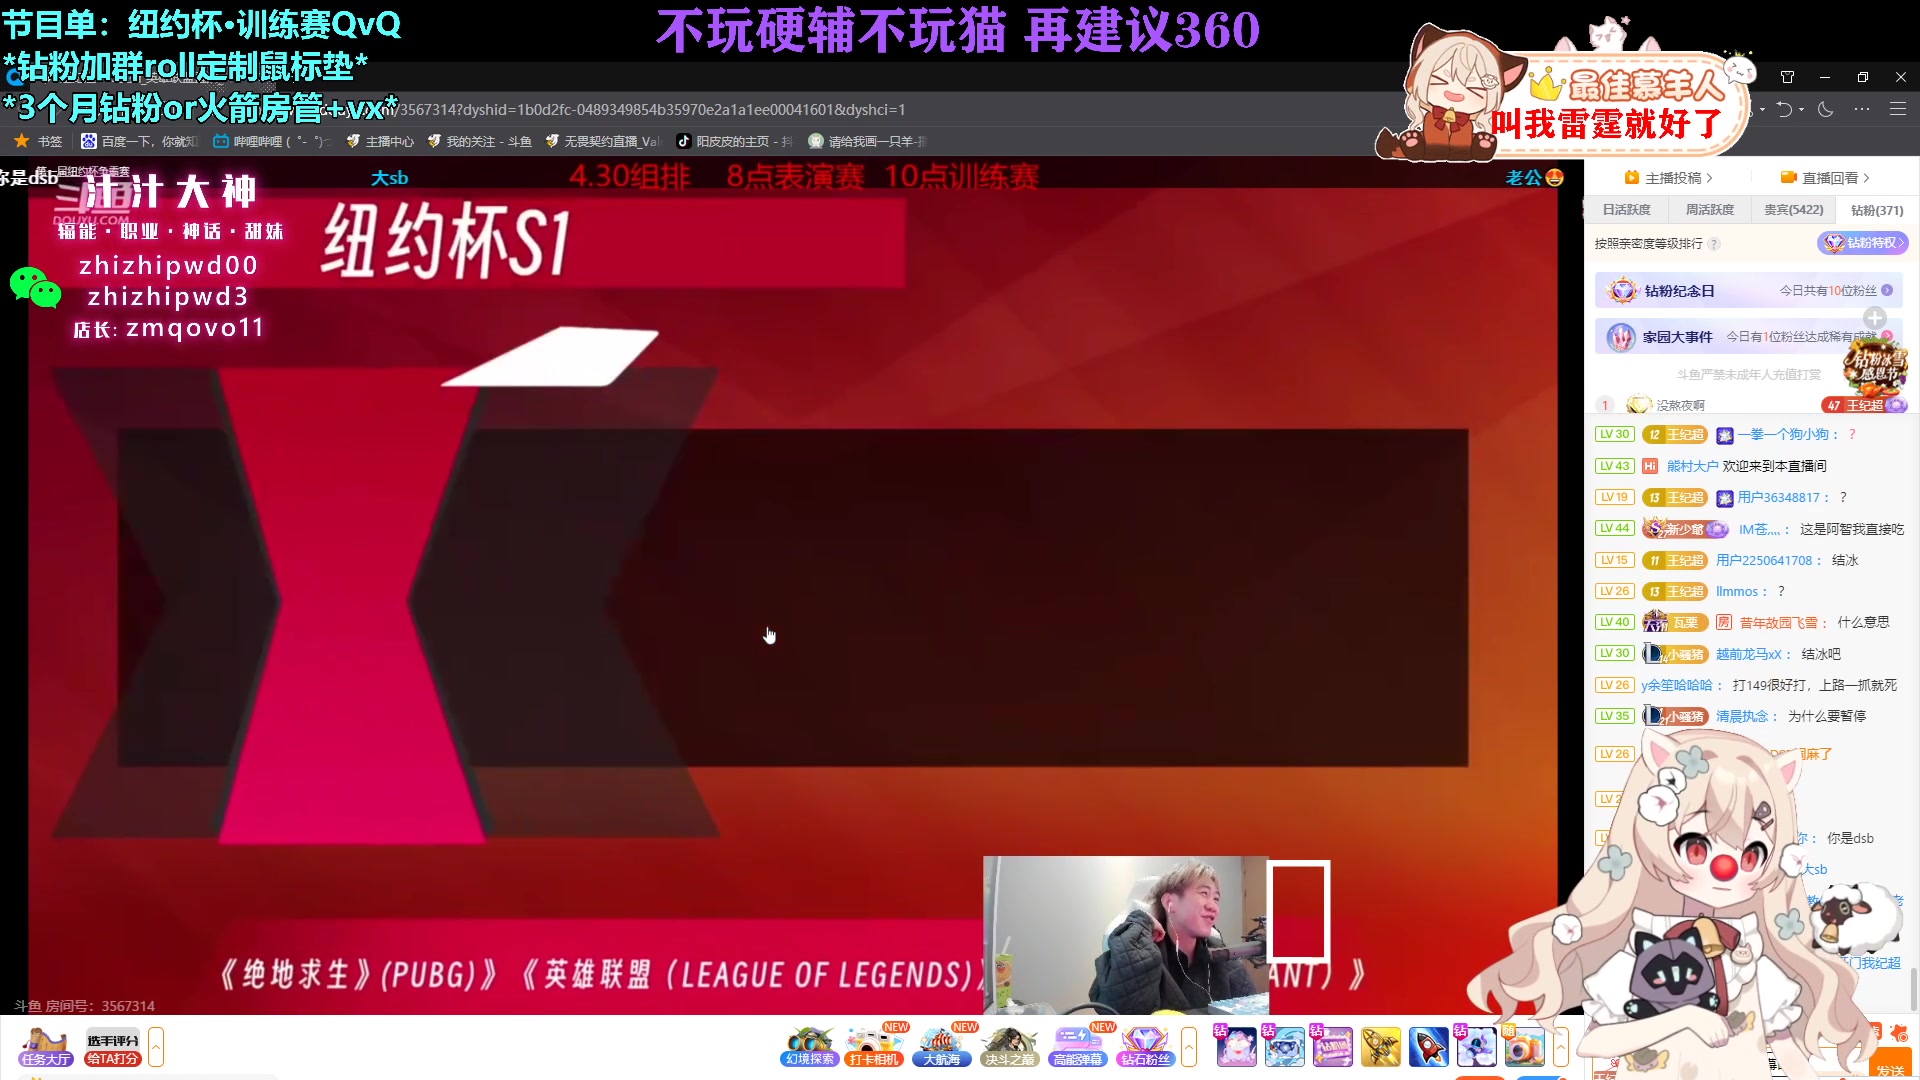Select the rocket gift icon
This screenshot has height=1080, width=1920.
(x=1429, y=1047)
